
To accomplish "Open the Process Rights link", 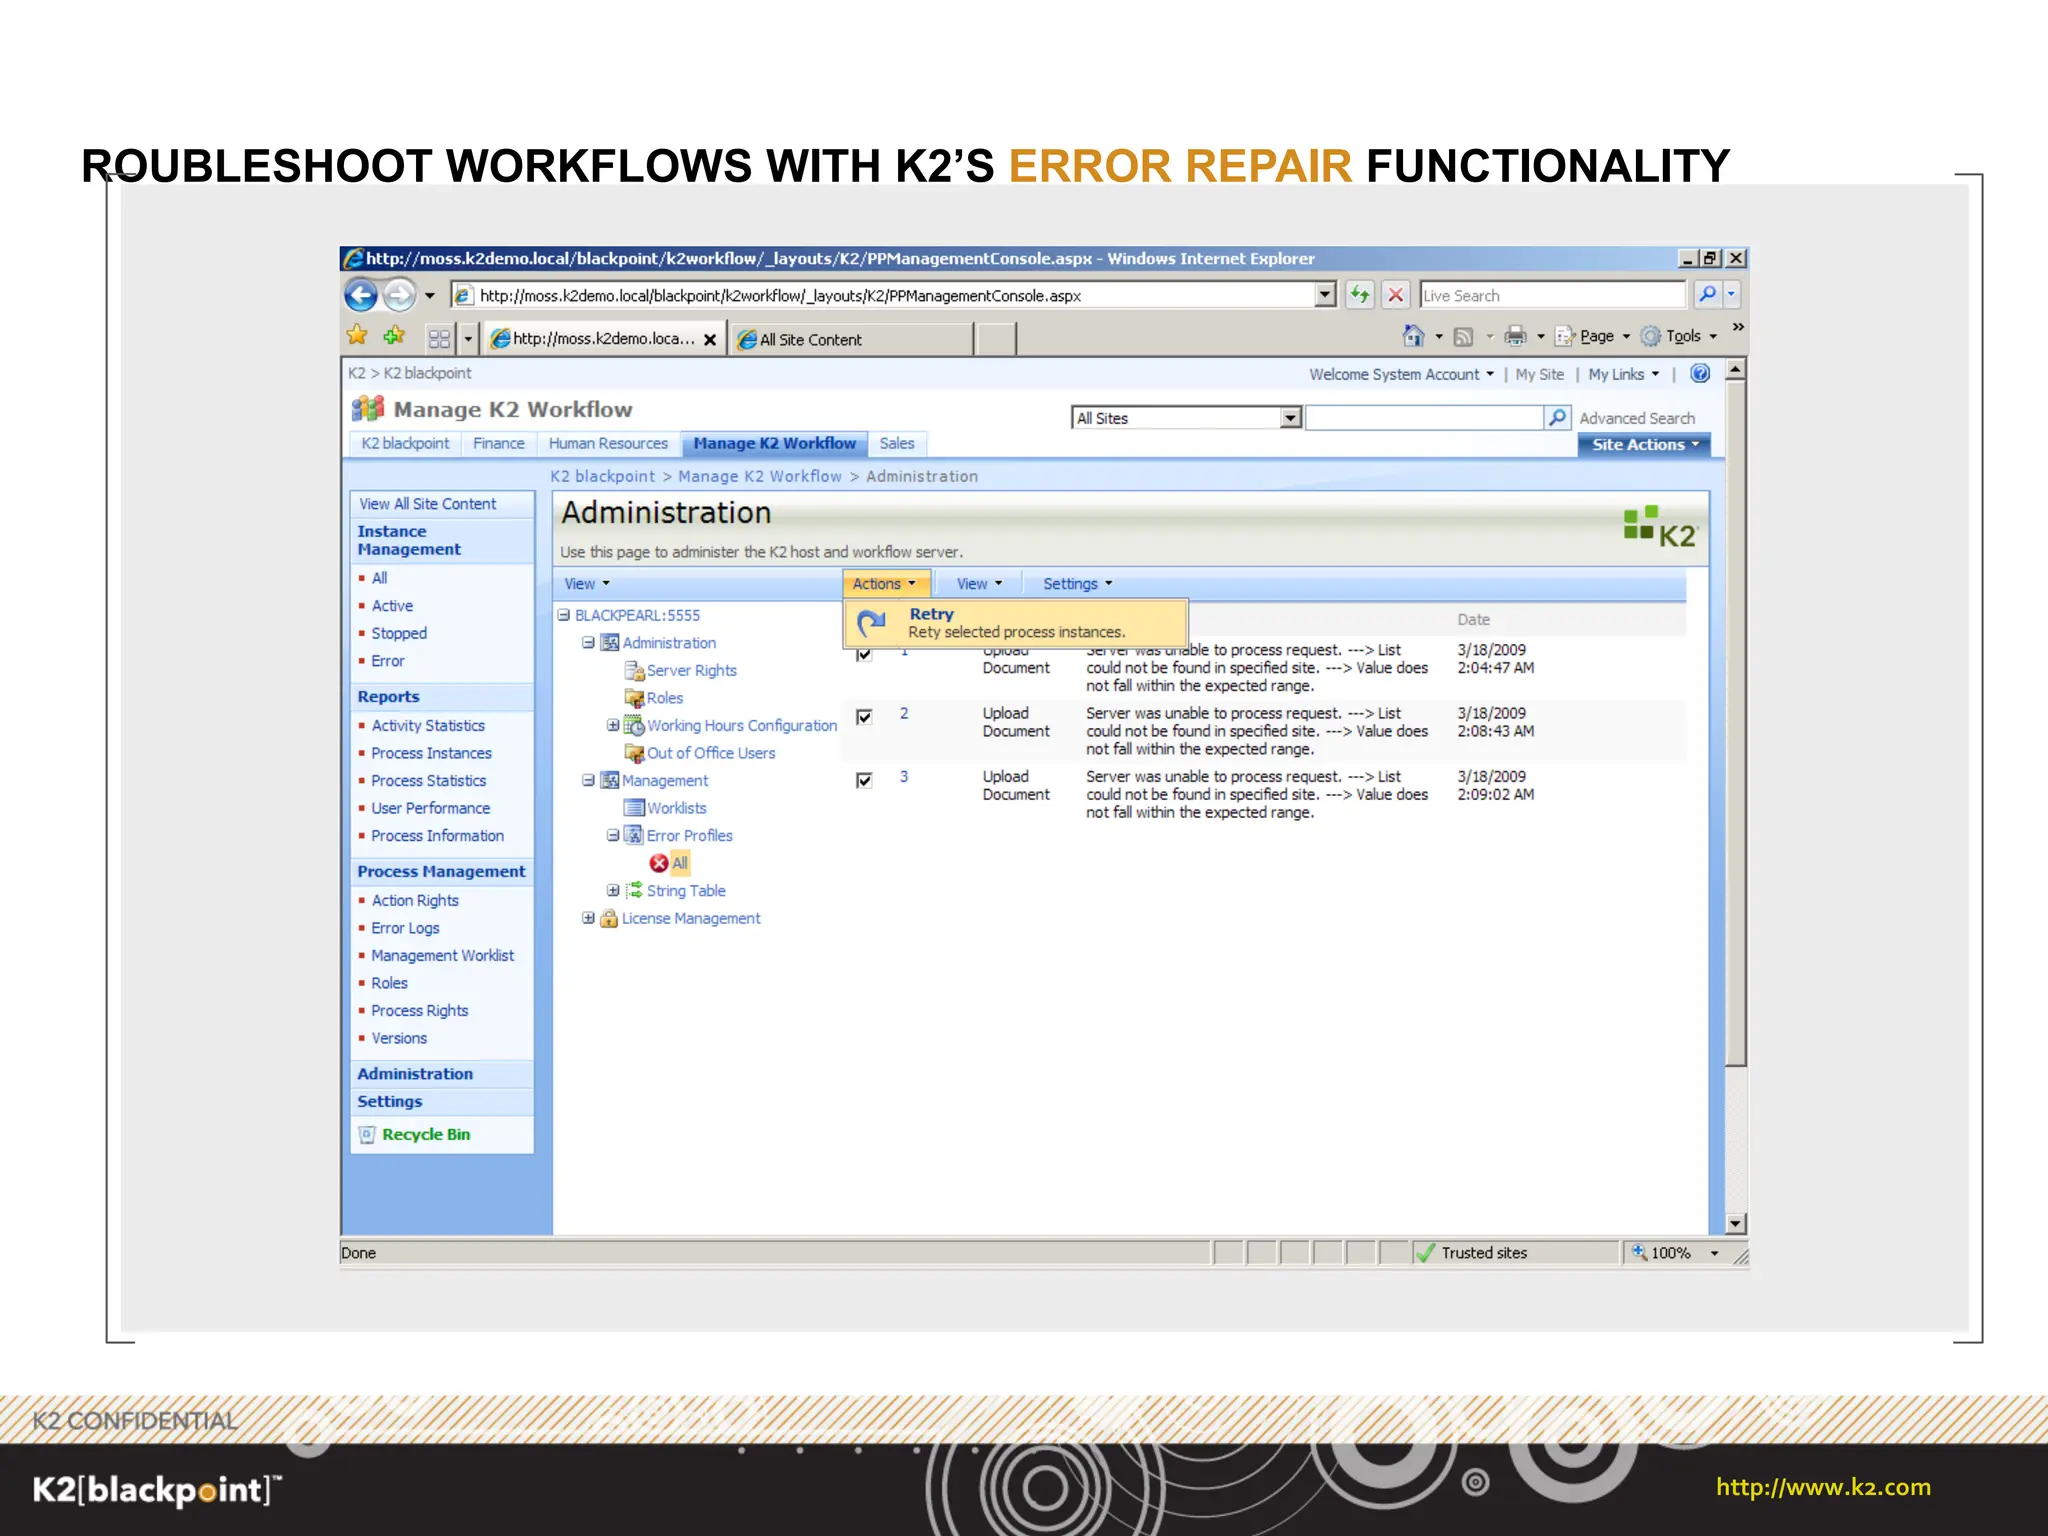I will click(419, 1010).
